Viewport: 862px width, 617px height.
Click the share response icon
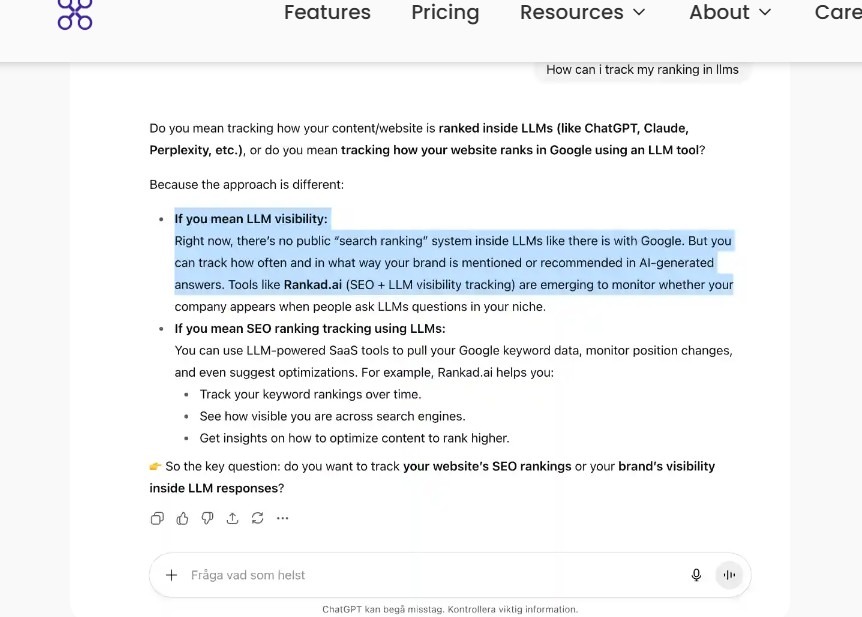232,518
